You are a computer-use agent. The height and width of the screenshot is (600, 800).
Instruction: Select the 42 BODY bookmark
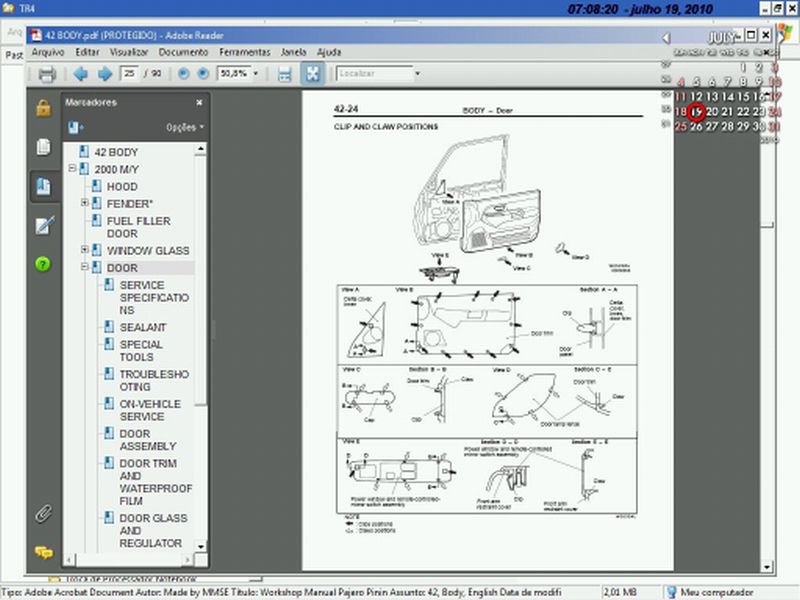coord(116,152)
